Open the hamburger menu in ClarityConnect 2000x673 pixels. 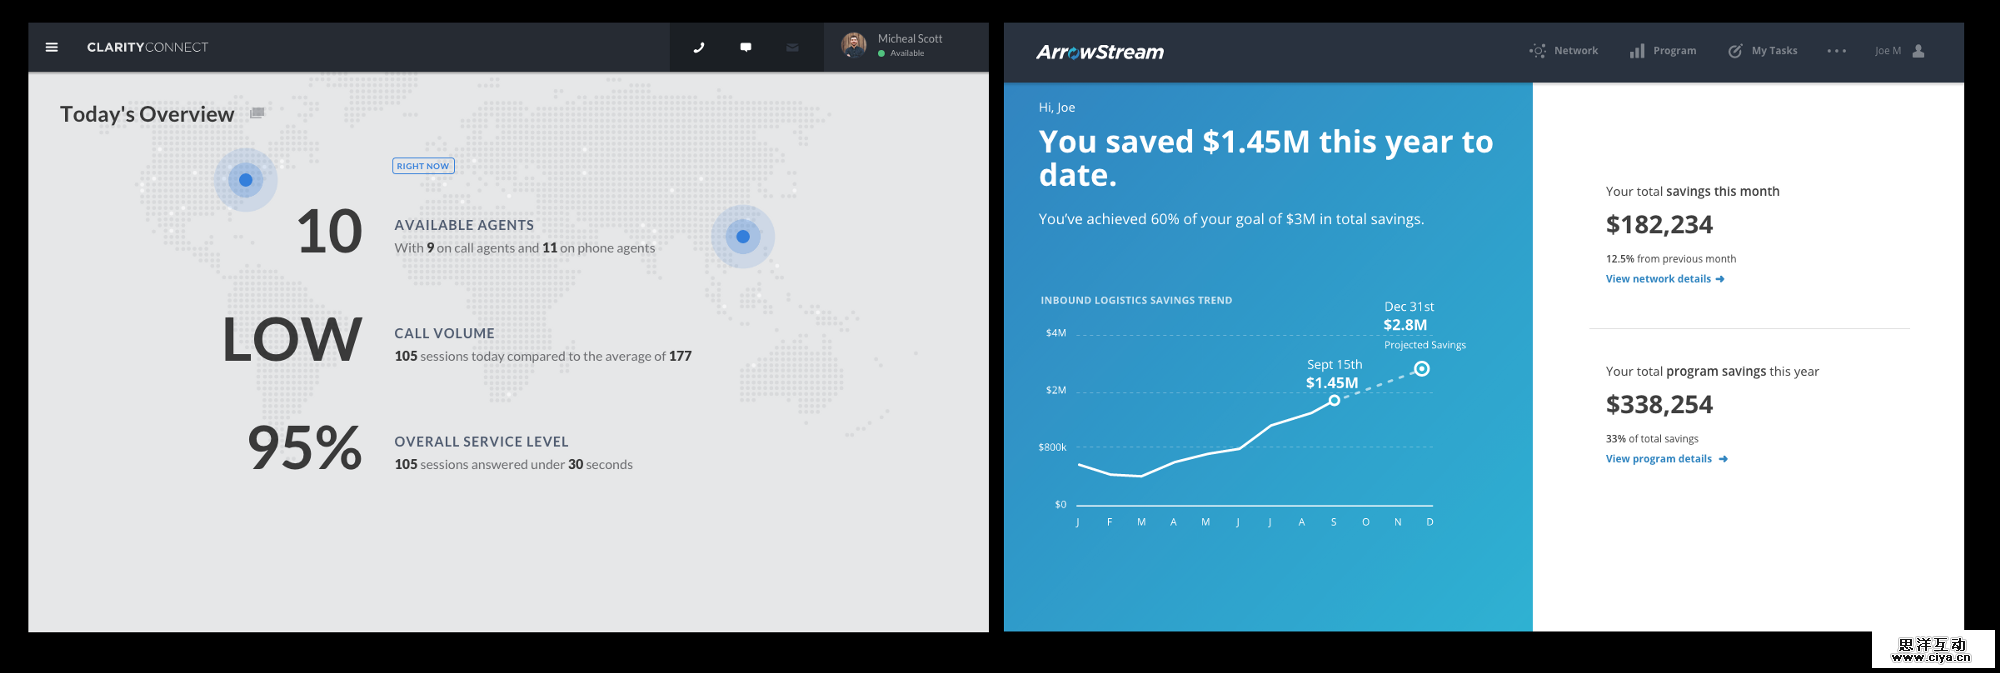pyautogui.click(x=52, y=47)
